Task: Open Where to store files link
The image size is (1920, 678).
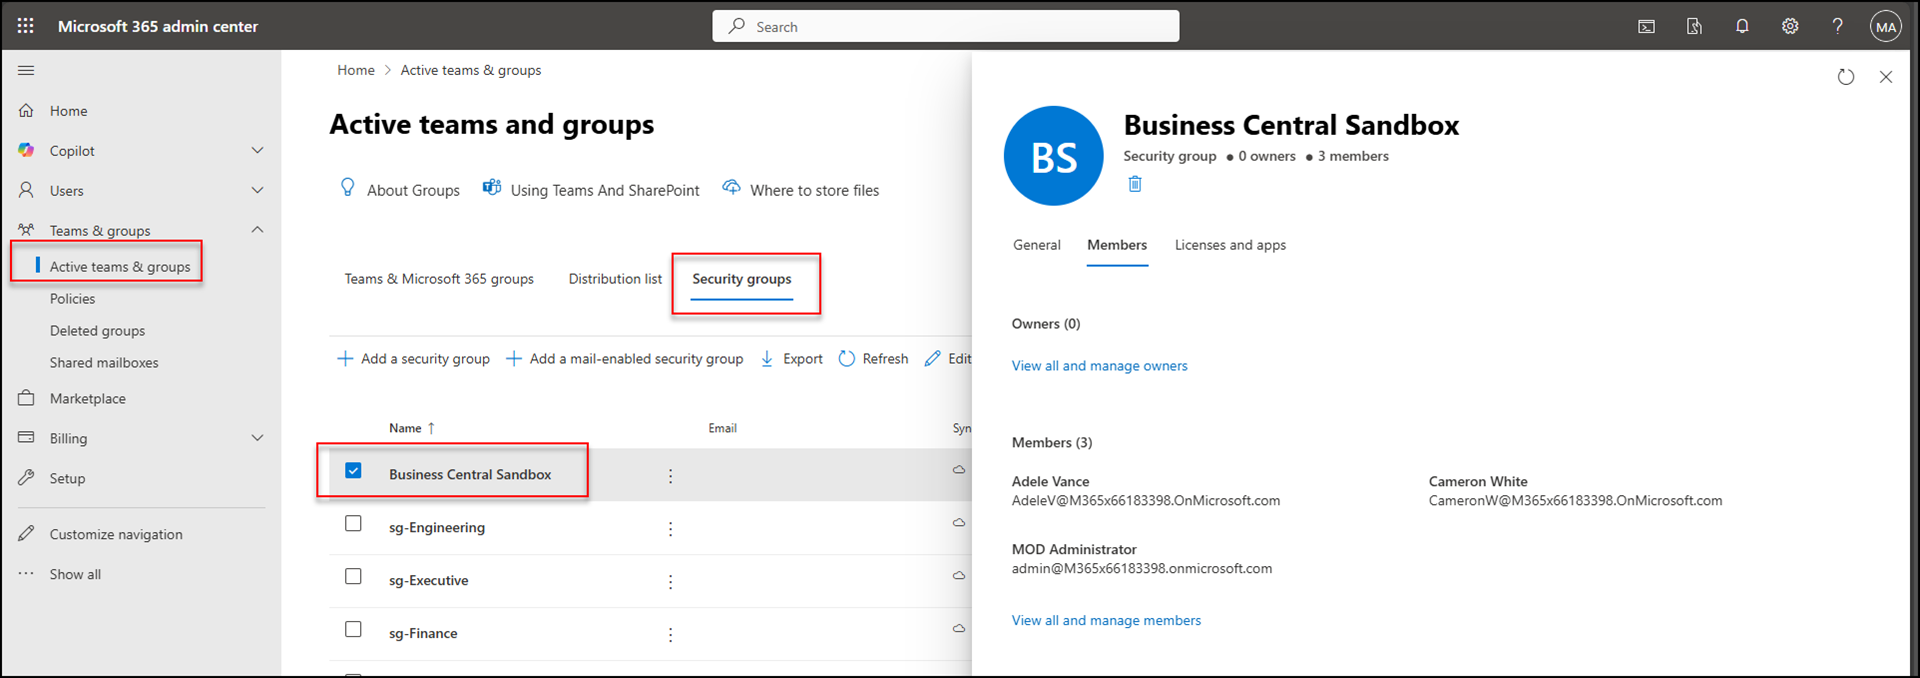Action: pyautogui.click(x=801, y=189)
